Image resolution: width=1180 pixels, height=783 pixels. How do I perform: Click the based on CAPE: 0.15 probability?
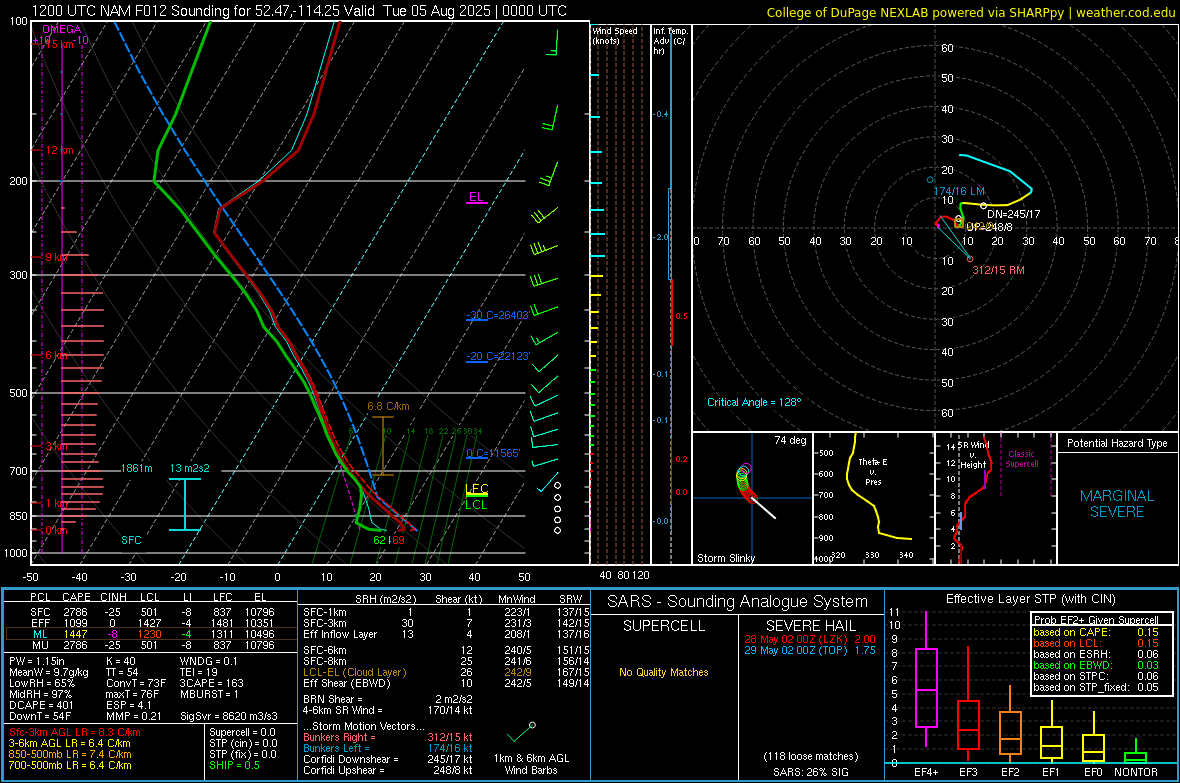[1096, 632]
